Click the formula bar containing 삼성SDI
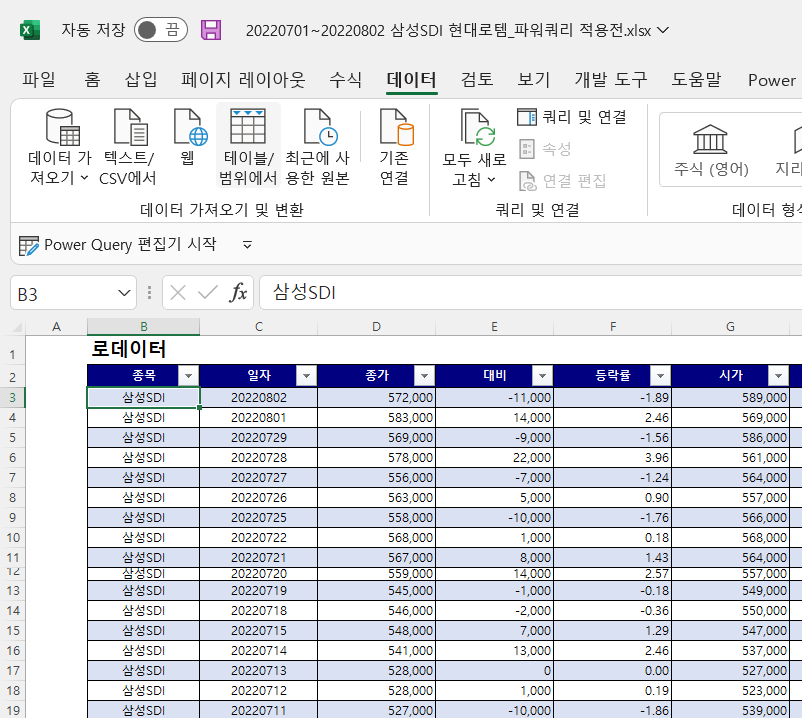 tap(530, 293)
